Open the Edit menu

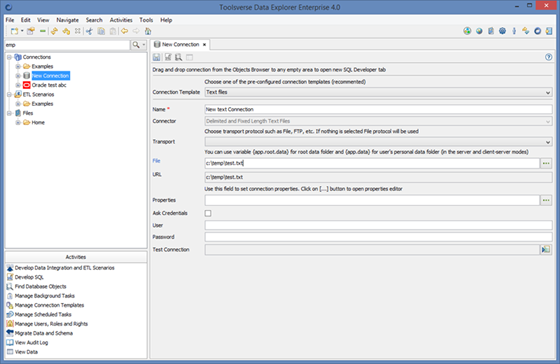(x=25, y=20)
